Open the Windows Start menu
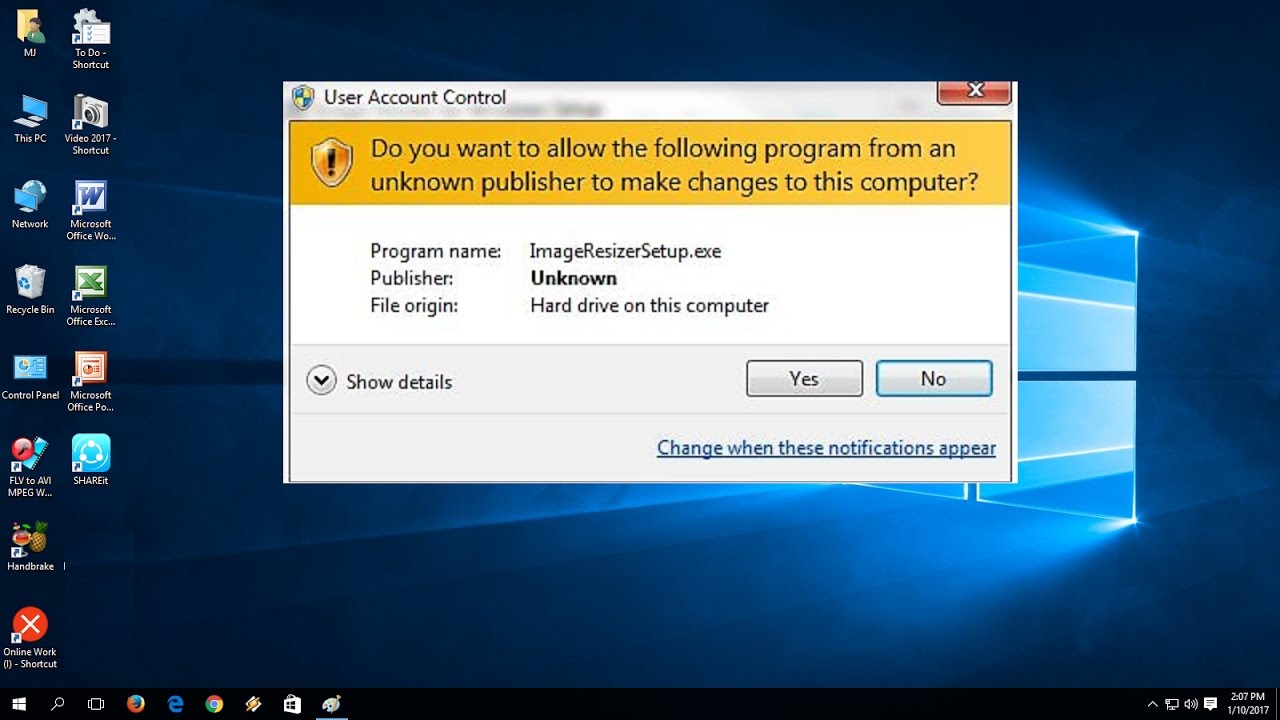Viewport: 1280px width, 720px height. [18, 704]
